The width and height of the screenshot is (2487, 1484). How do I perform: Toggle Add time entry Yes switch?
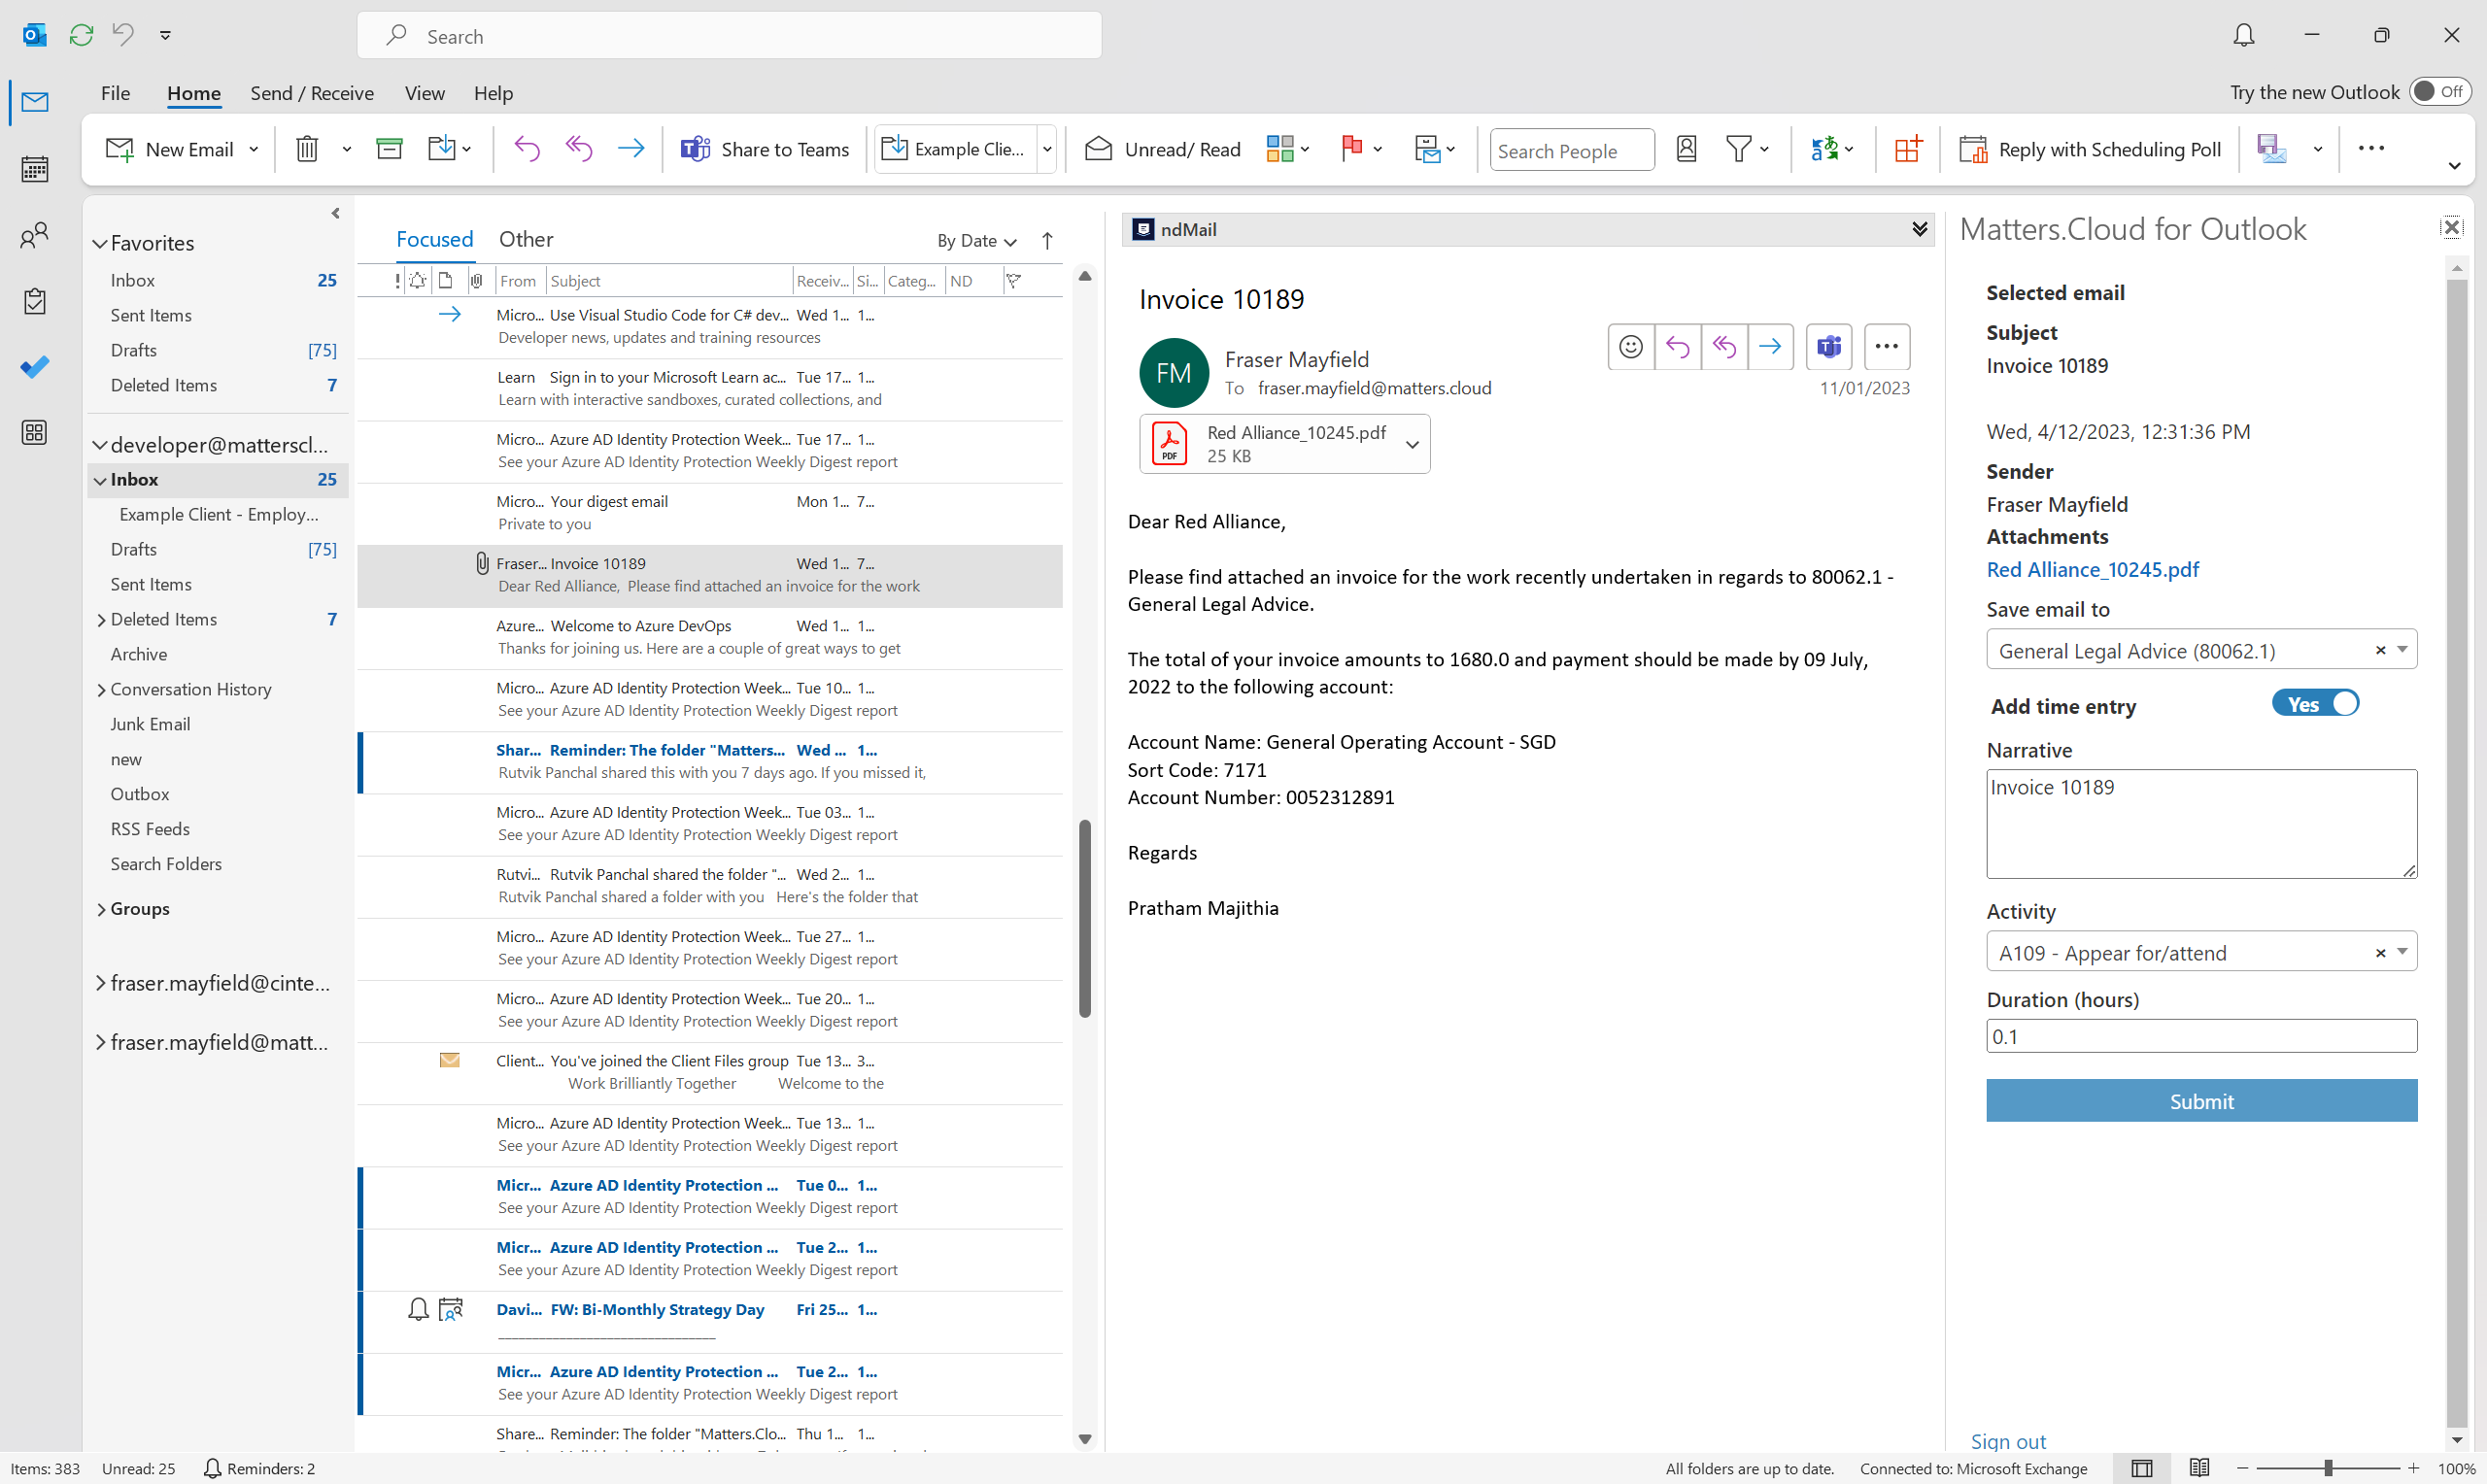tap(2315, 704)
